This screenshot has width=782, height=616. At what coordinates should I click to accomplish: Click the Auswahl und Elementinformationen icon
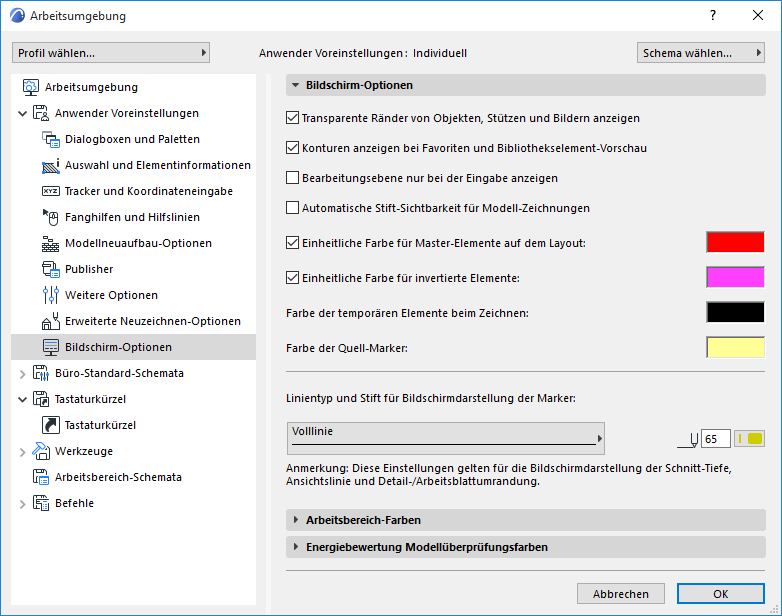click(50, 165)
